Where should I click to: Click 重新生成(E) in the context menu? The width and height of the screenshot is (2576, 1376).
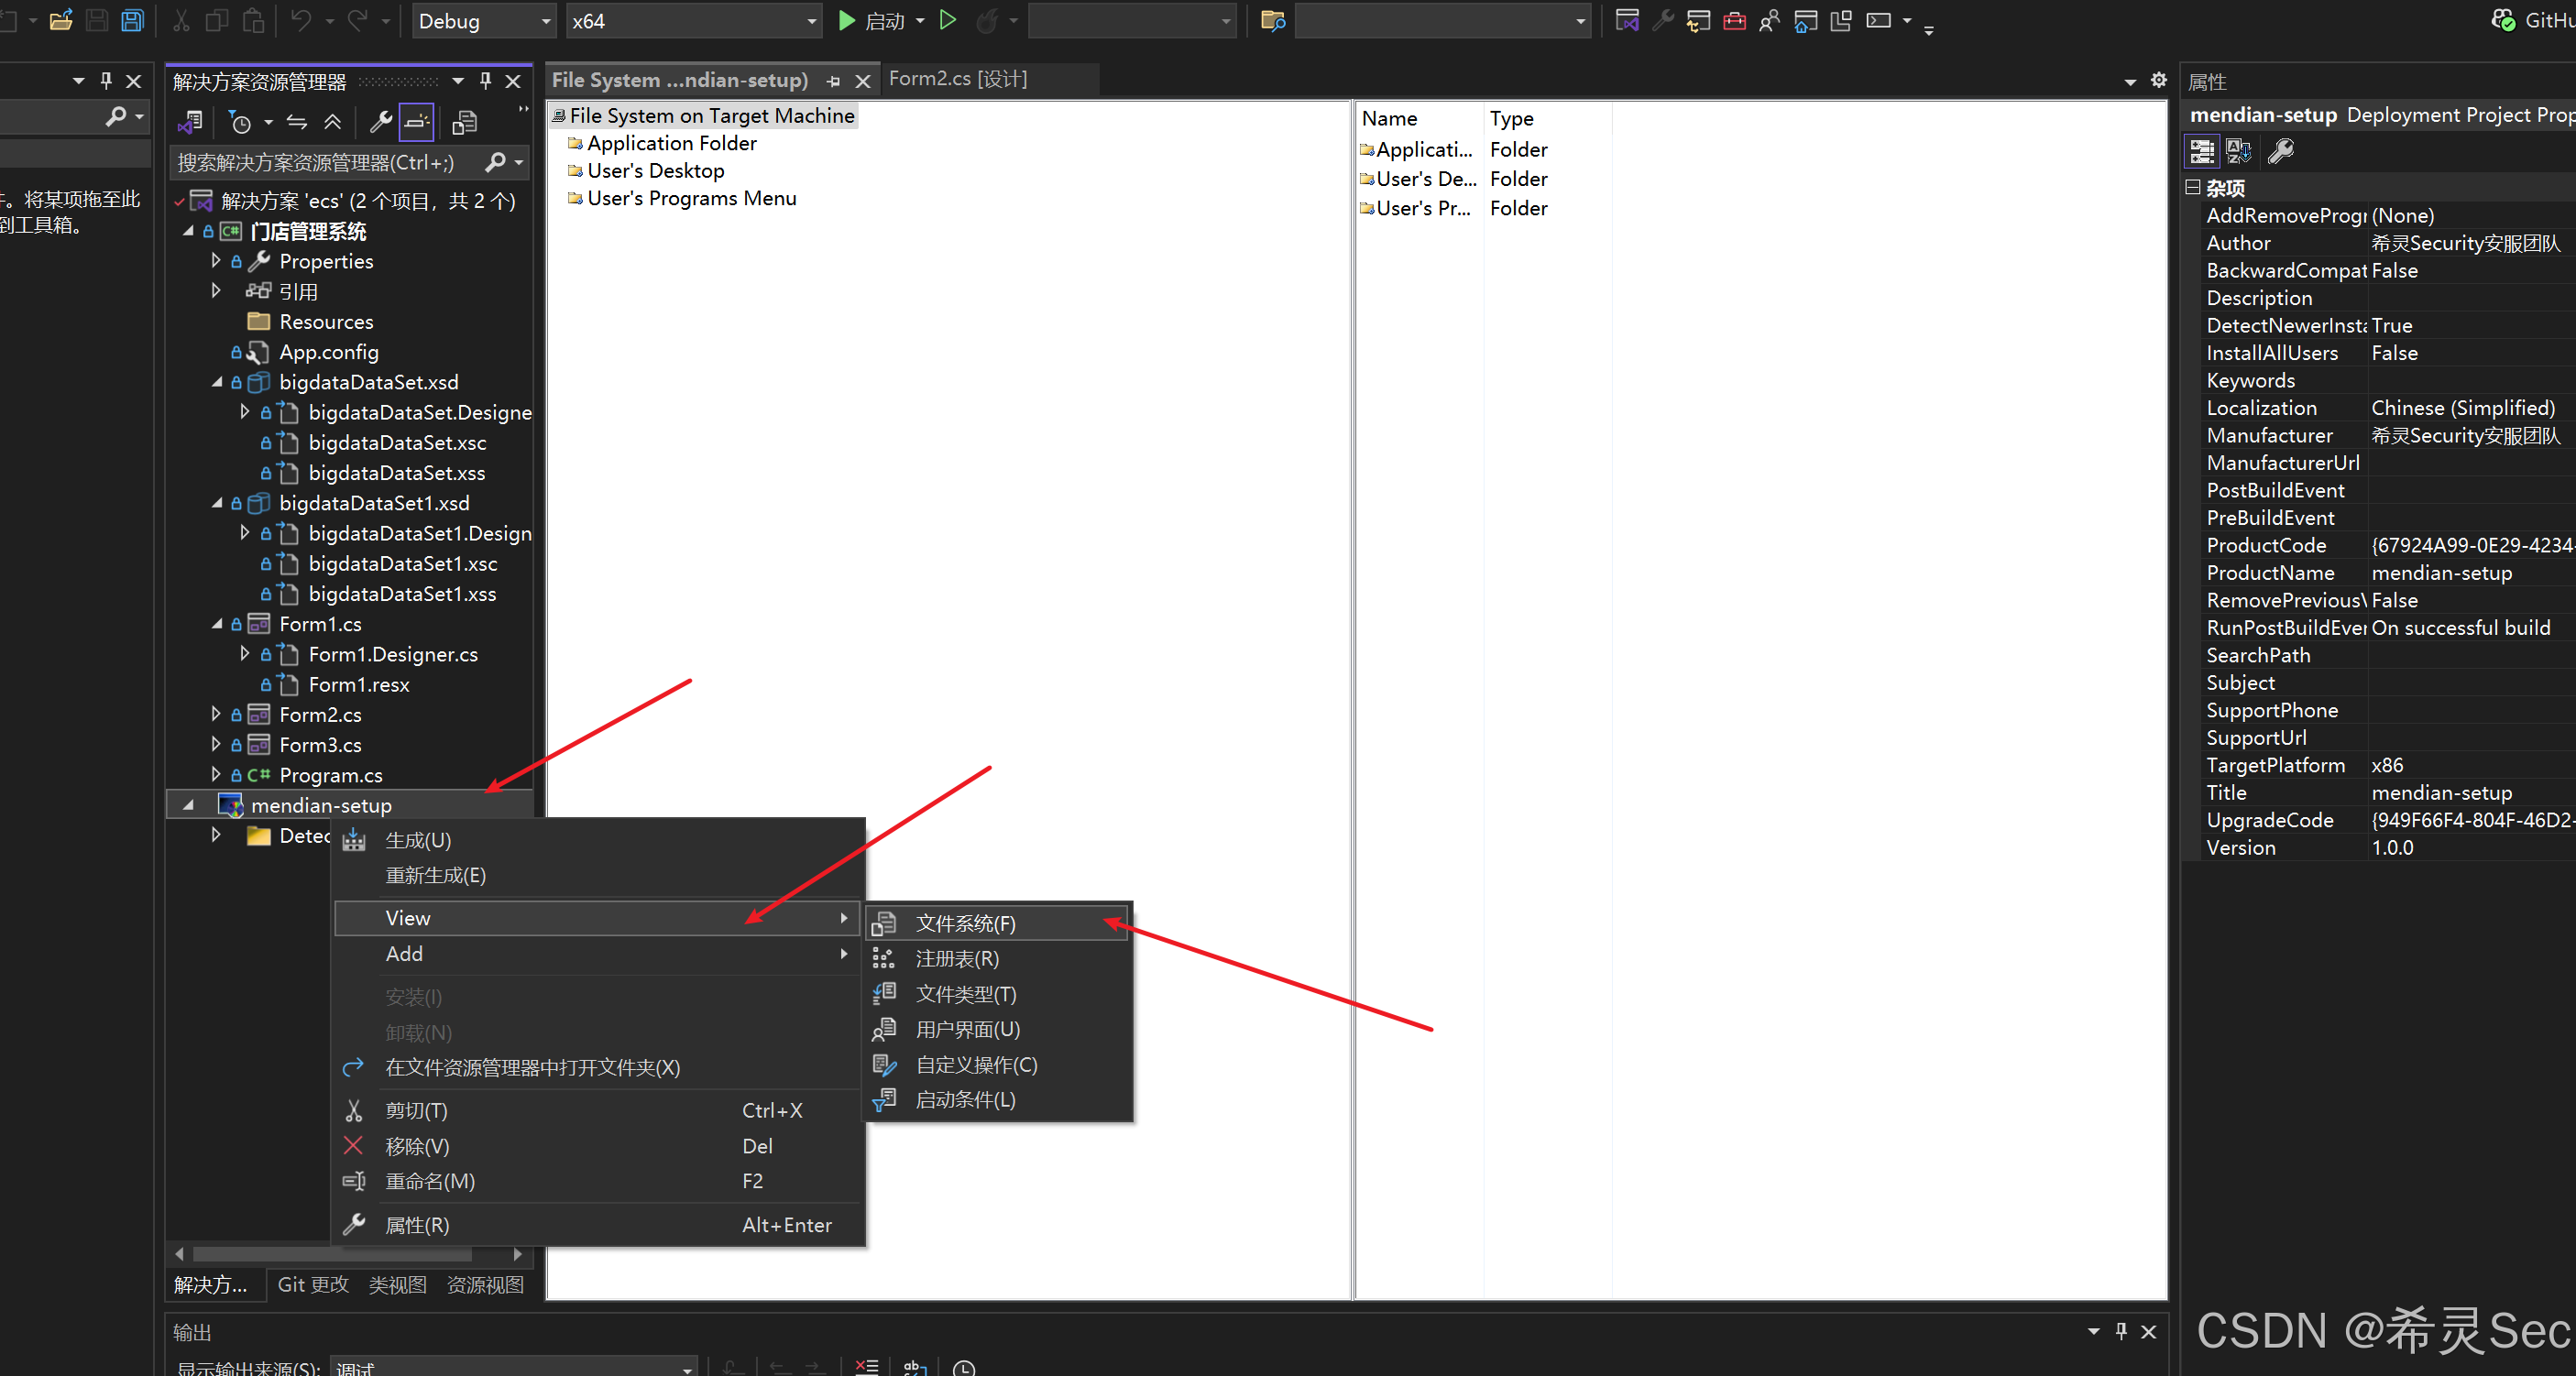(435, 875)
